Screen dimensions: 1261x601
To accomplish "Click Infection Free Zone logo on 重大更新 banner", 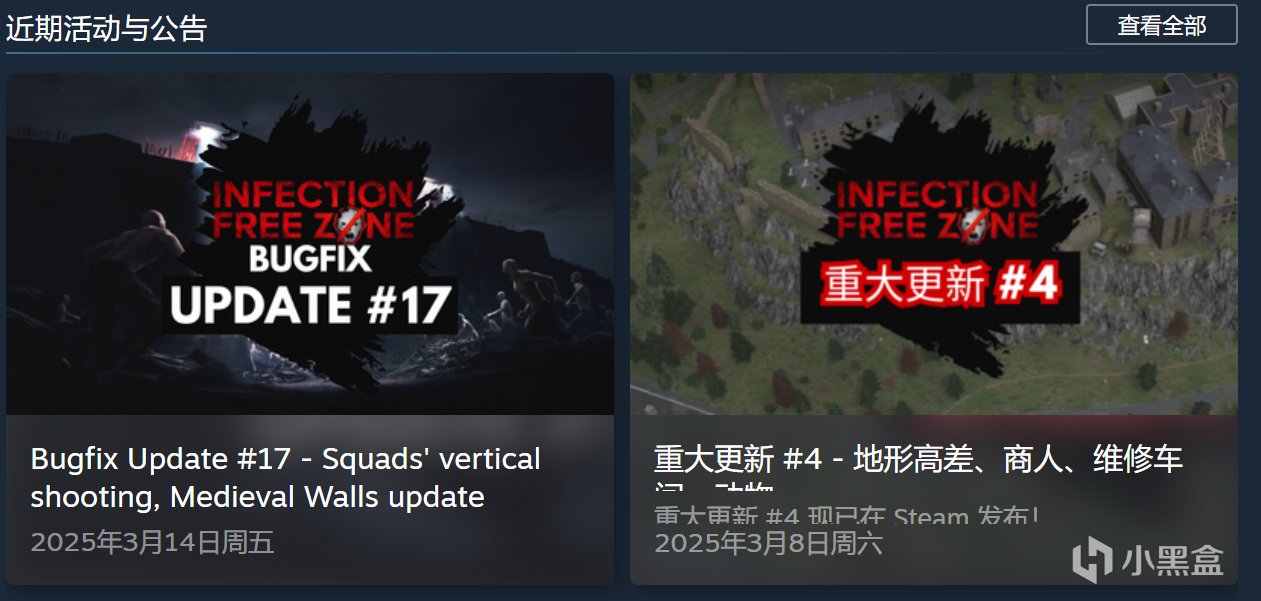I will point(936,209).
